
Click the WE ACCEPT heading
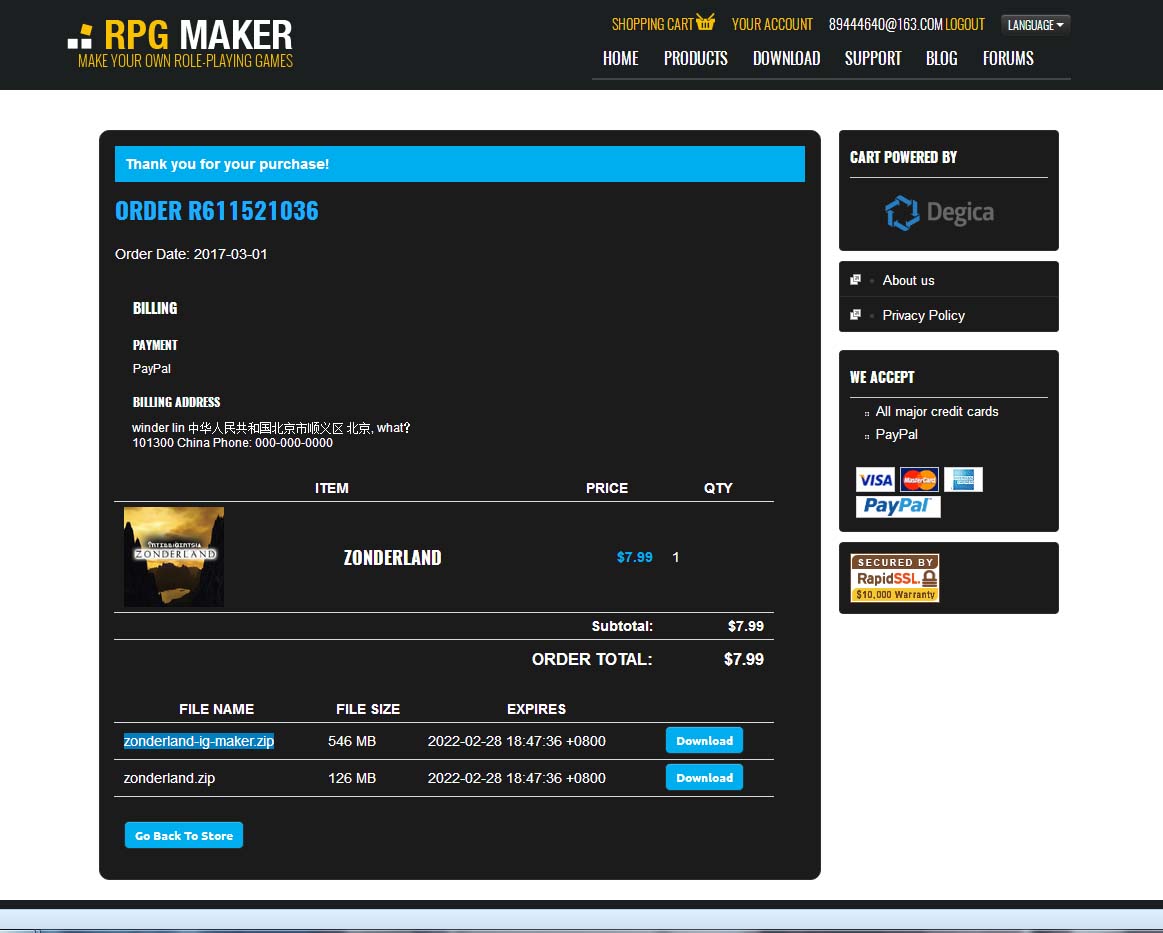882,377
